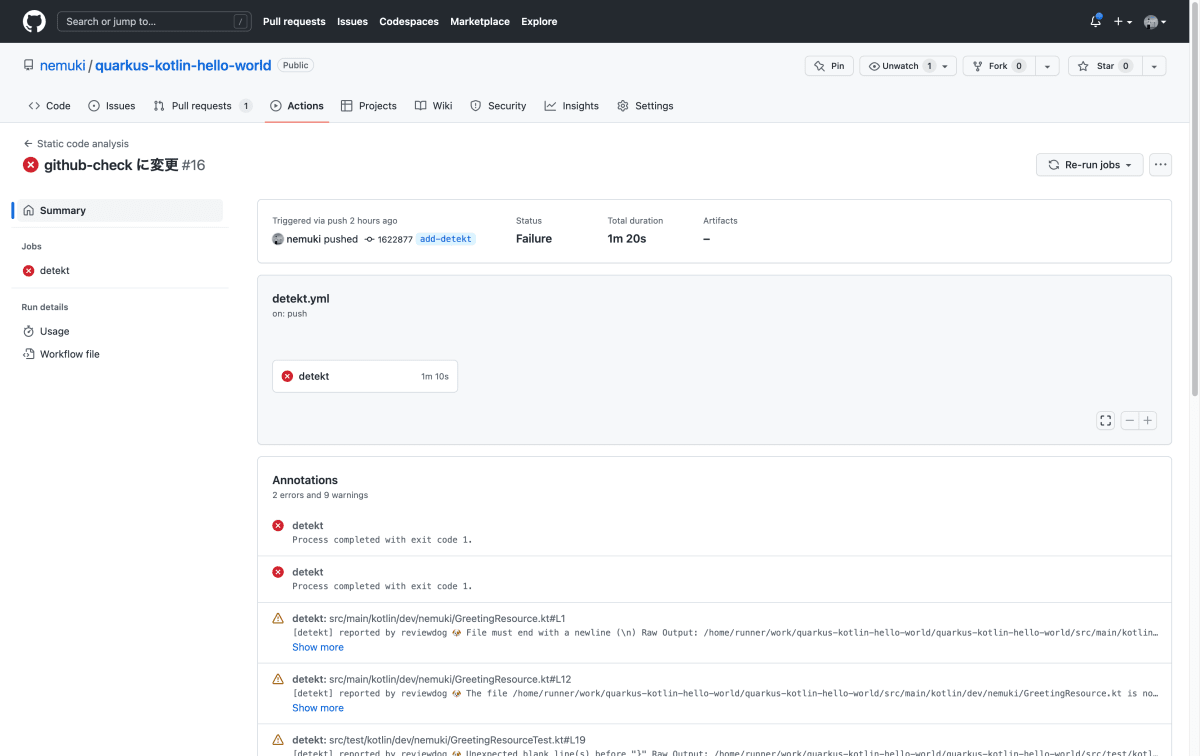
Task: Click warning icon for GreetingResource.kt#L1
Action: coord(278,619)
